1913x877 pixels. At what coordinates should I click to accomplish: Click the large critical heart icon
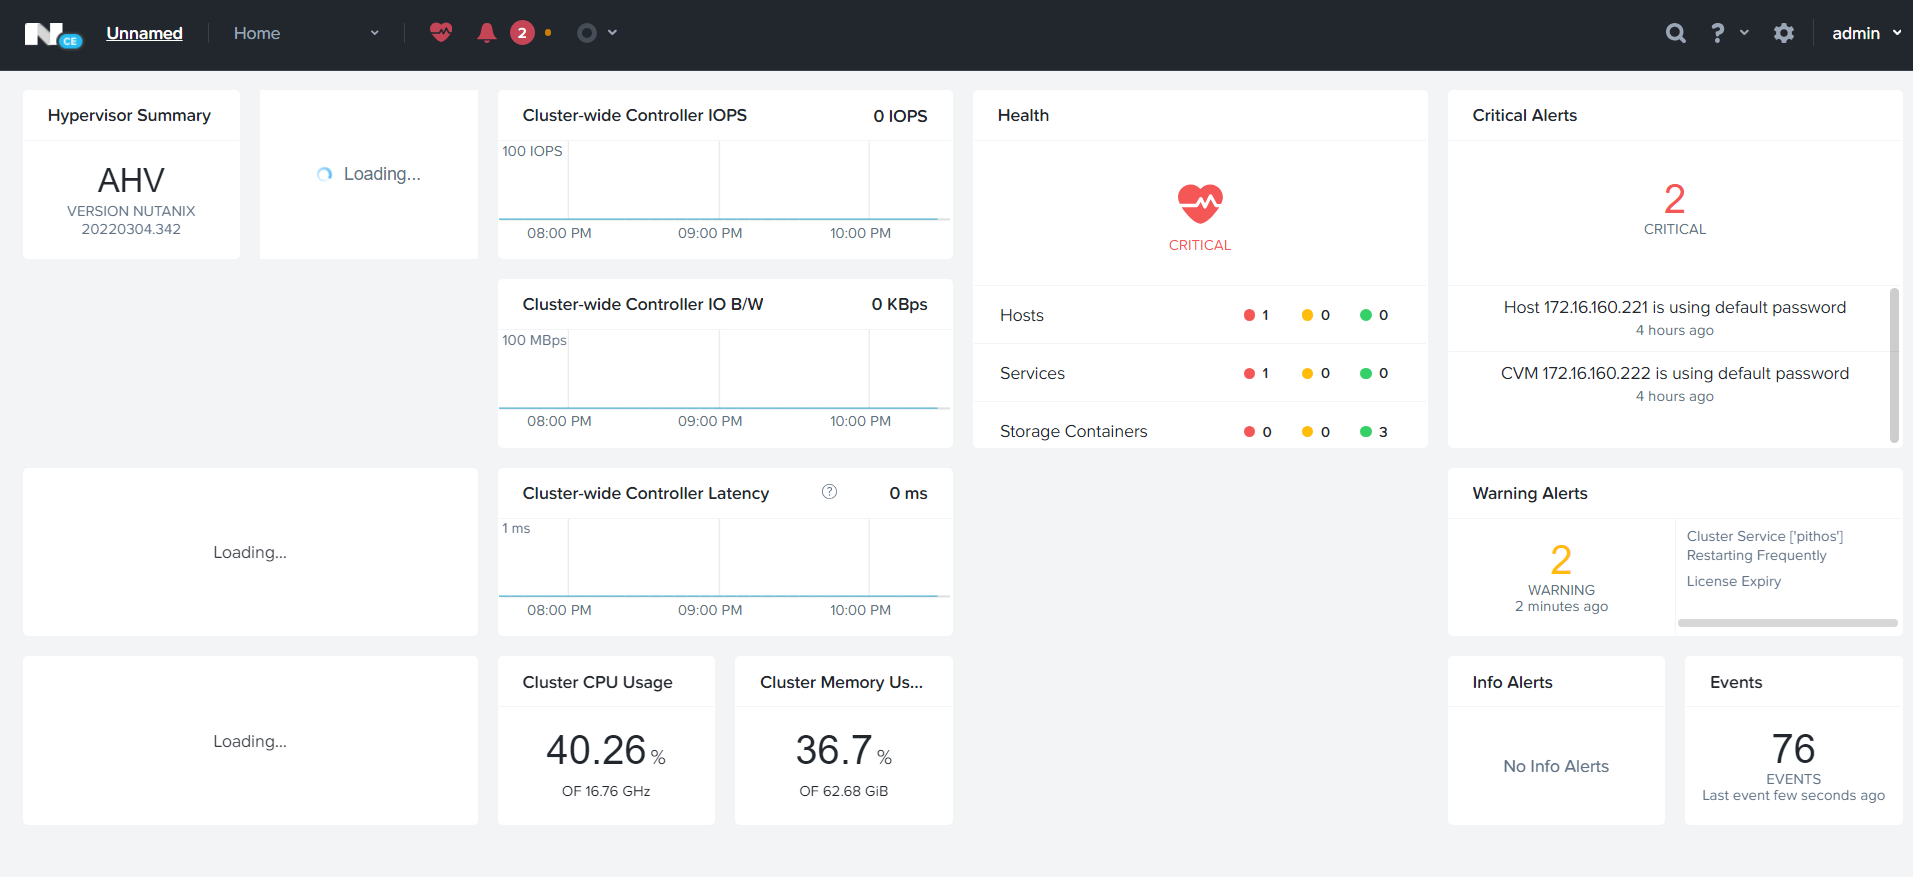[1199, 204]
